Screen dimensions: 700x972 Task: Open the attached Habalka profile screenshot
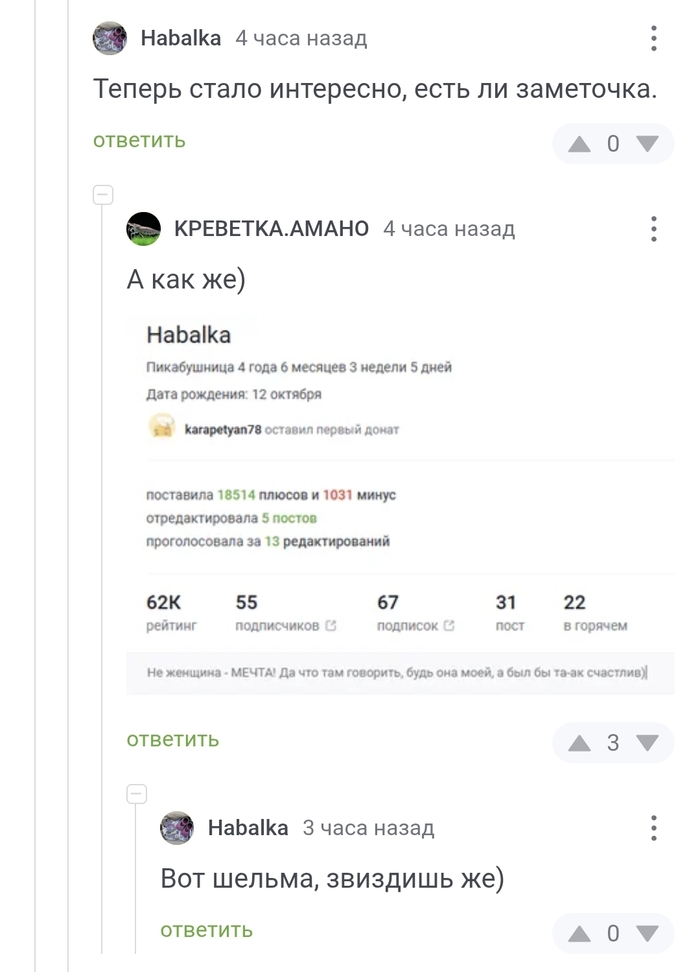click(399, 500)
